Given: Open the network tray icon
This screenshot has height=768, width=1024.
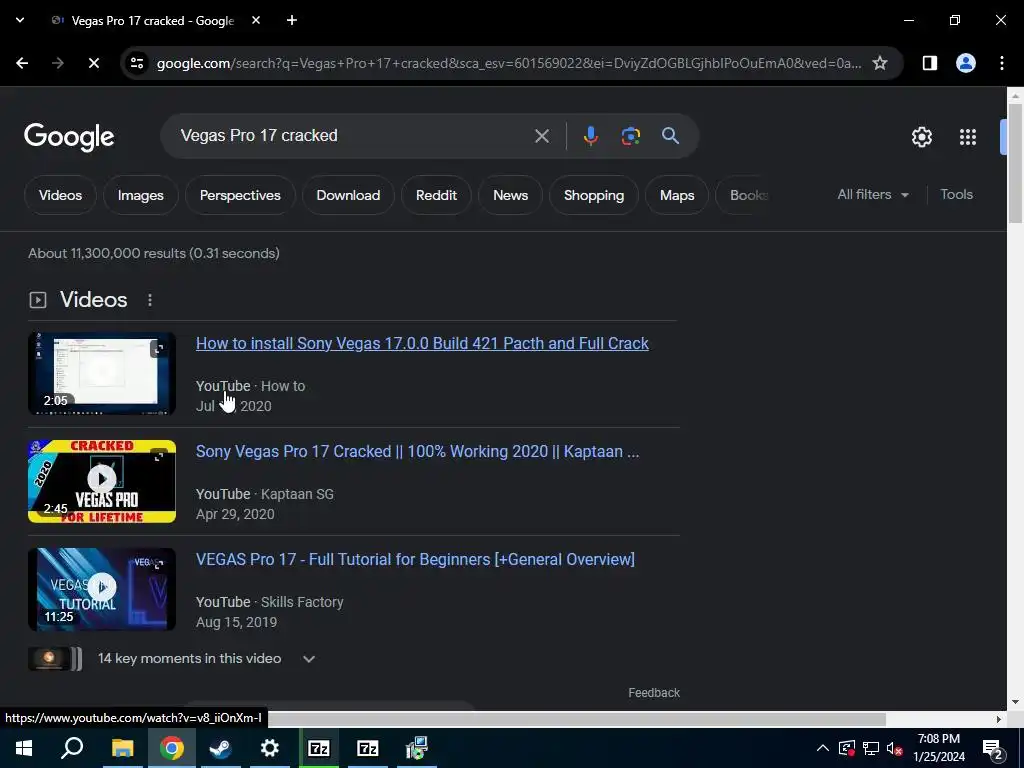Looking at the screenshot, I should (871, 748).
